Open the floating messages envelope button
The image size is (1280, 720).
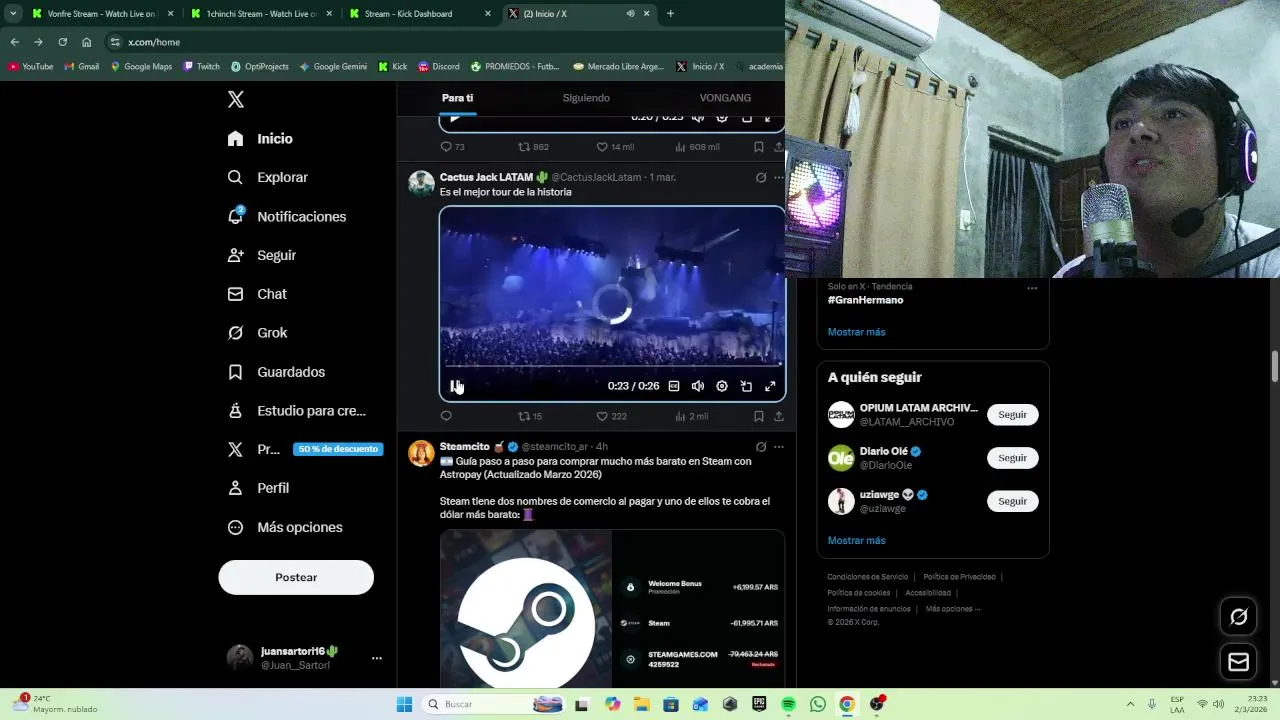tap(1238, 662)
